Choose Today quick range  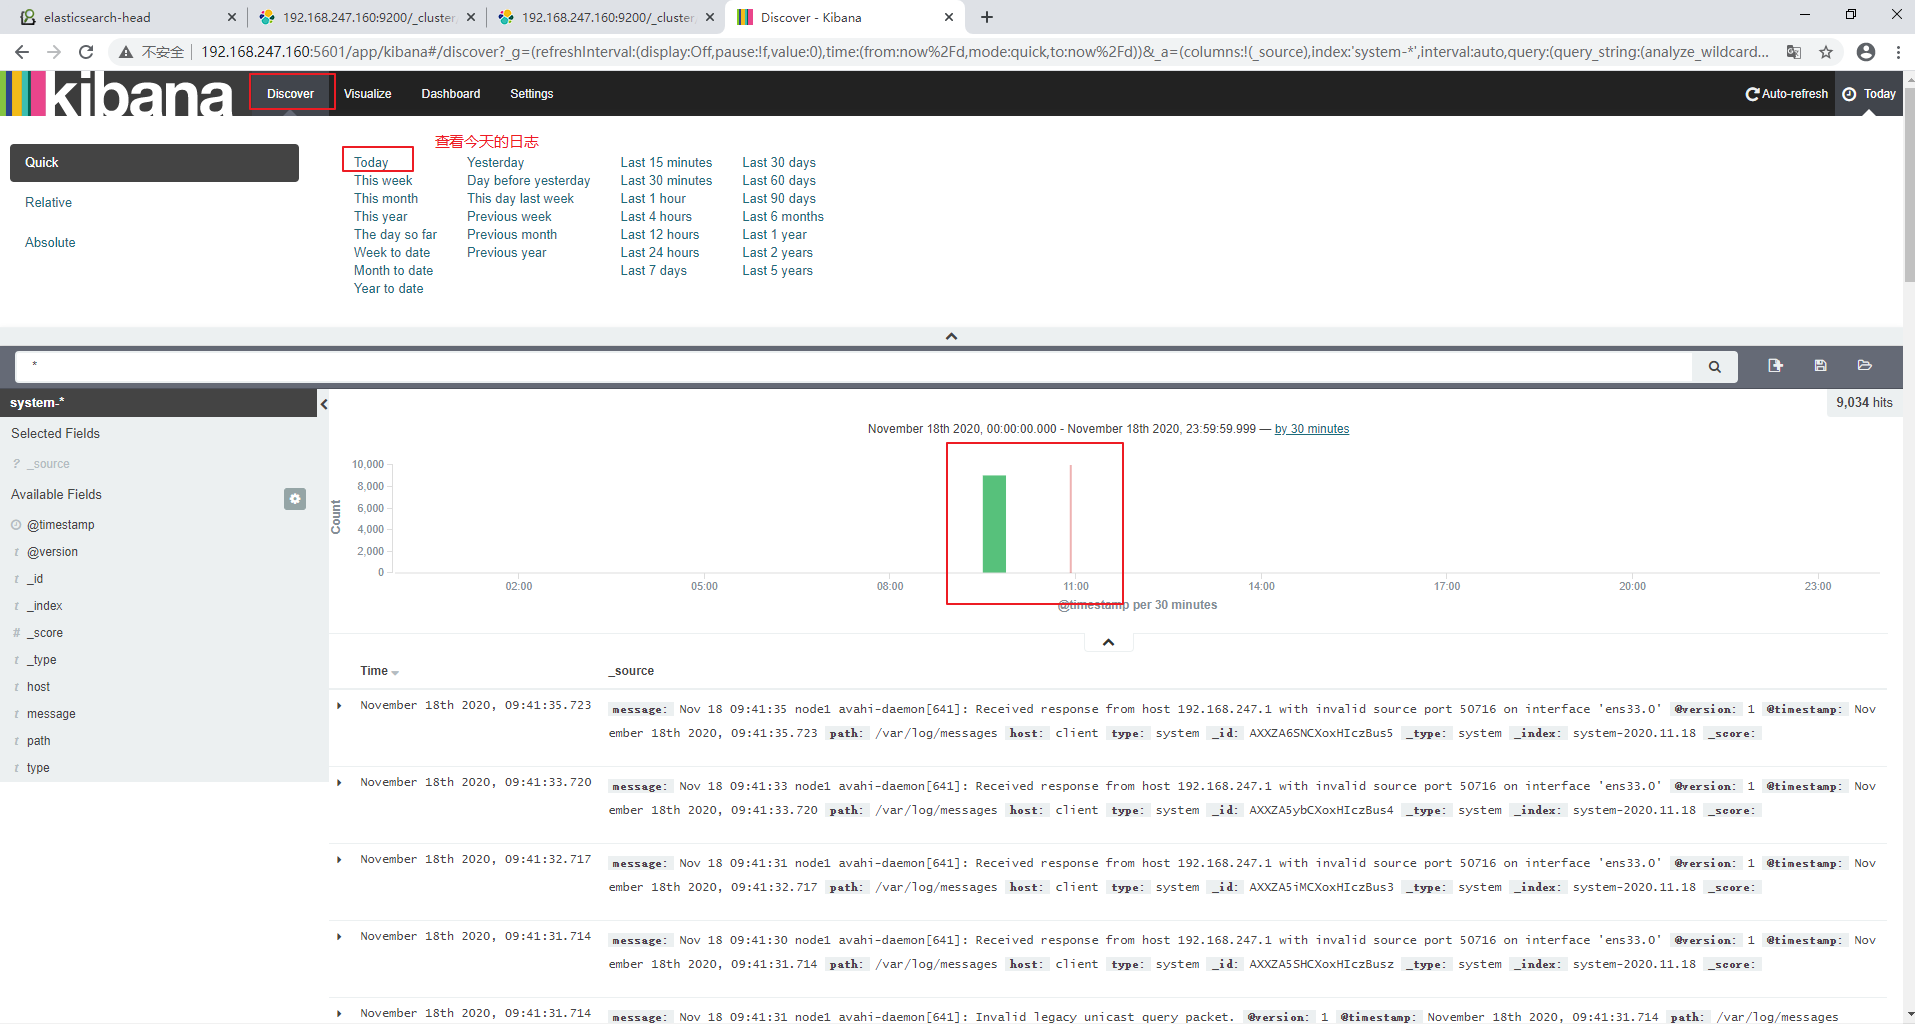click(371, 162)
